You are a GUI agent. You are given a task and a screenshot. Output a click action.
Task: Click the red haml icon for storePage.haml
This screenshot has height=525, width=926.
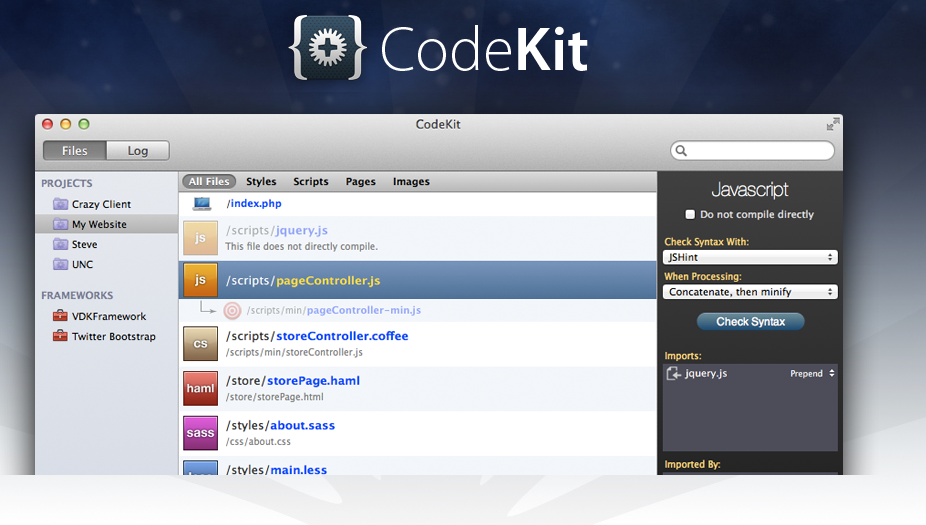tap(200, 388)
